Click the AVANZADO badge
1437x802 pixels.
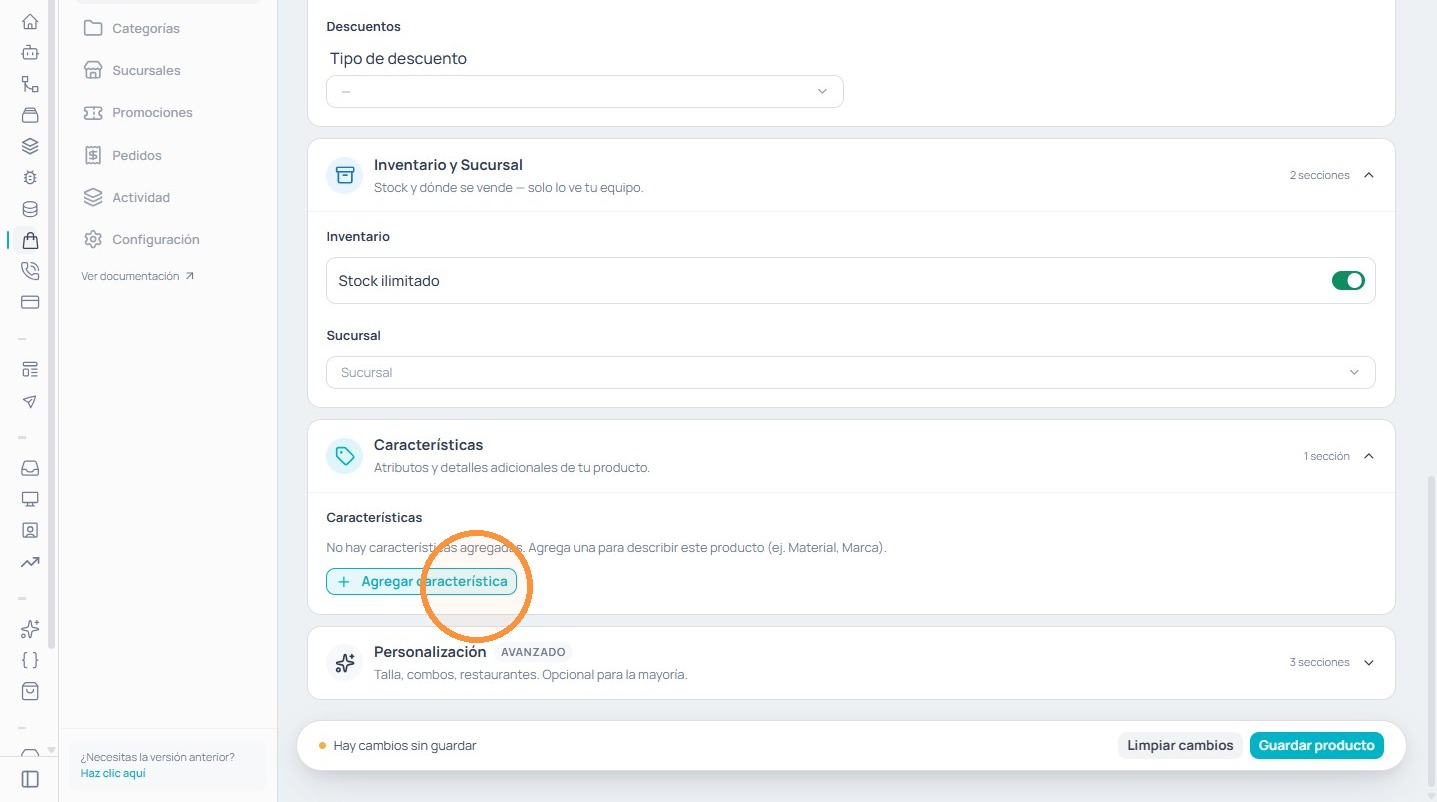[x=533, y=652]
